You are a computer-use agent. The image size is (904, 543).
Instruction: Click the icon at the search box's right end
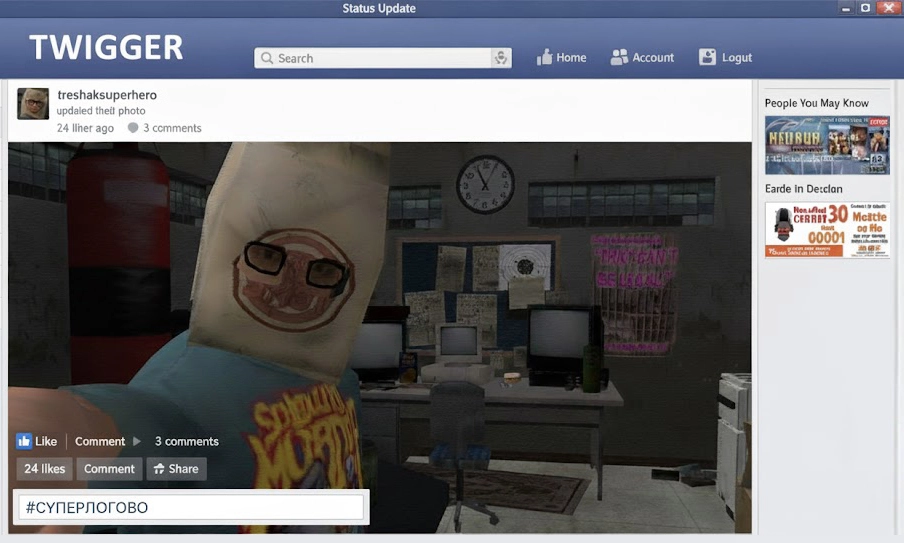click(500, 58)
